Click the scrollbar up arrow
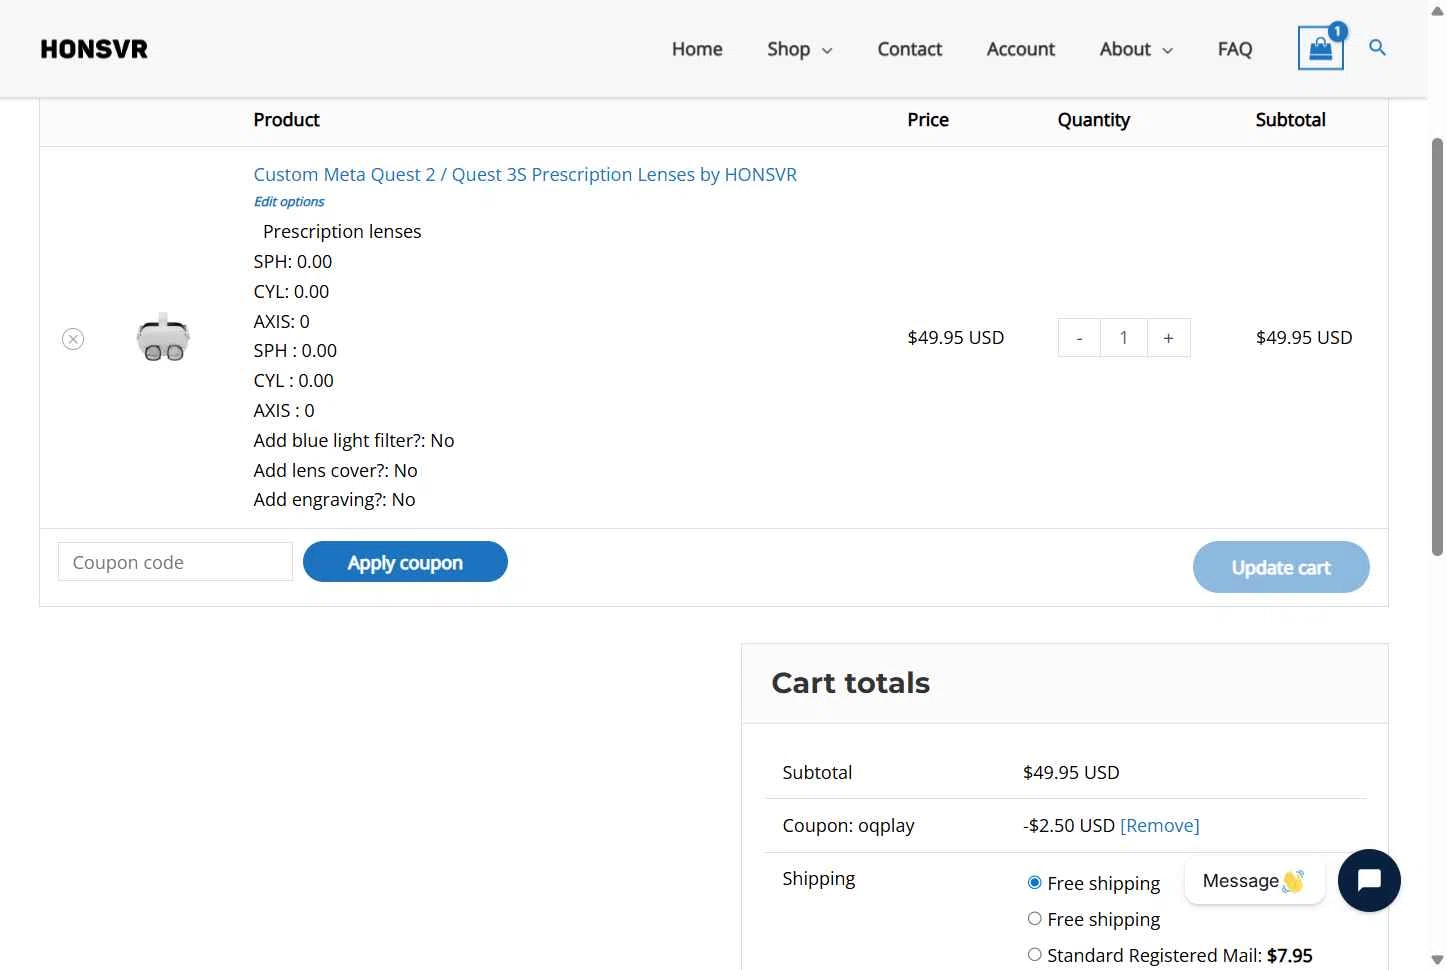The height and width of the screenshot is (970, 1447). click(1437, 9)
